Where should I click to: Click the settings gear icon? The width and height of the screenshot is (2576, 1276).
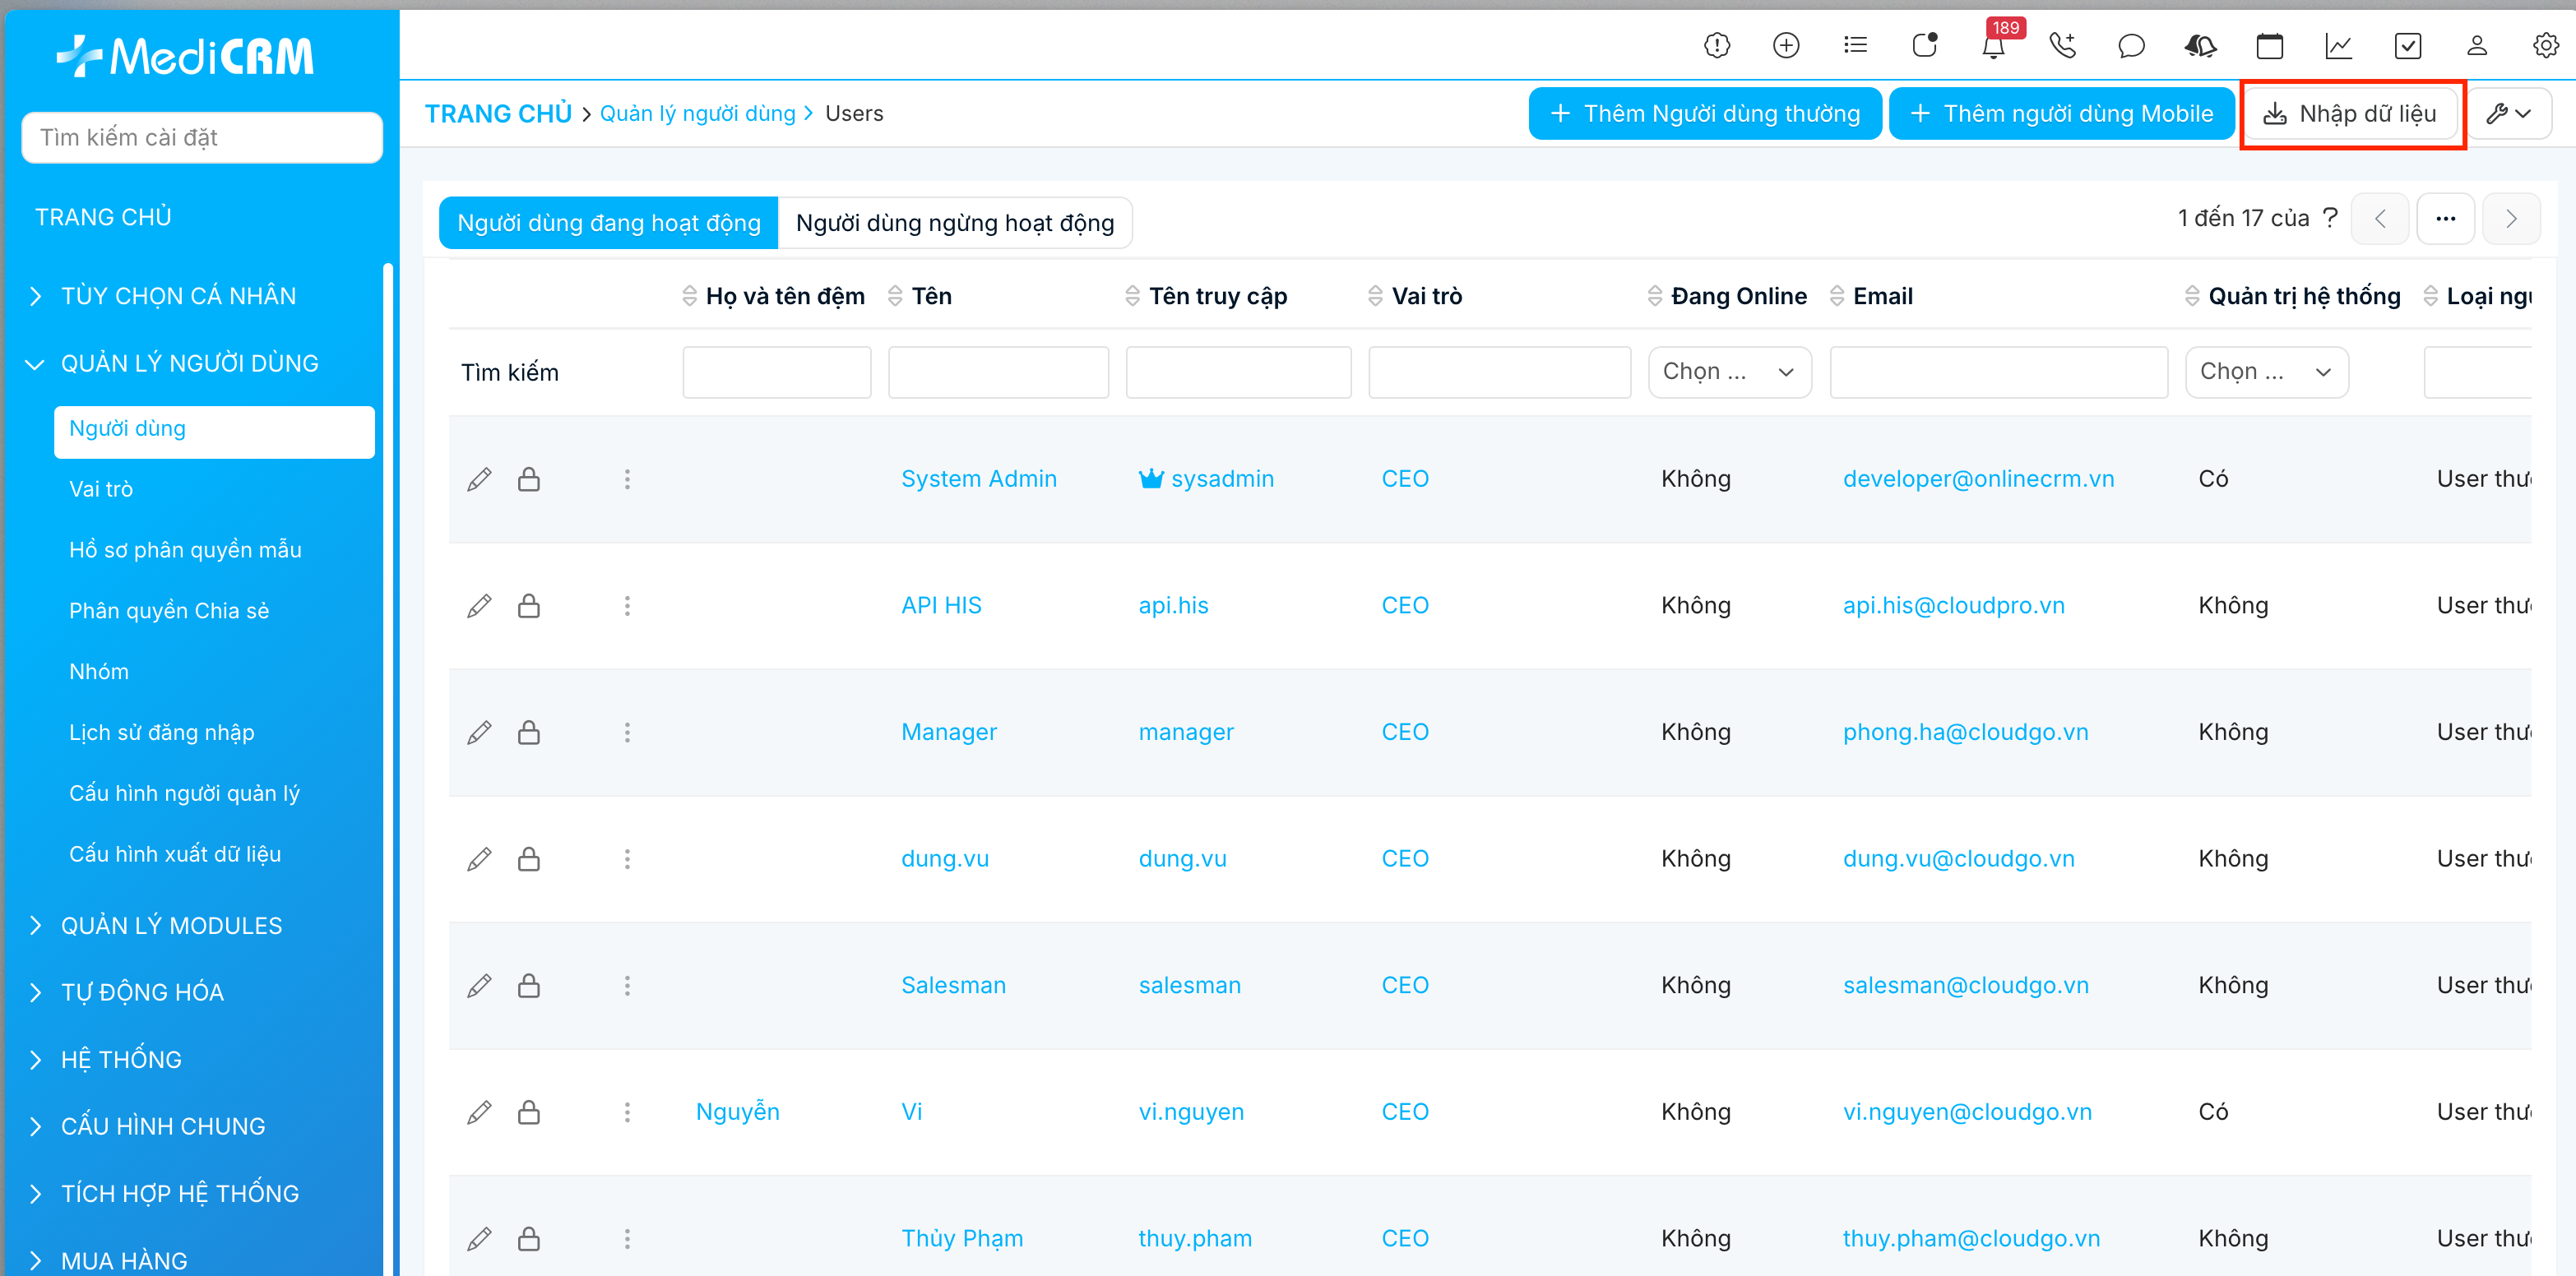[2545, 46]
